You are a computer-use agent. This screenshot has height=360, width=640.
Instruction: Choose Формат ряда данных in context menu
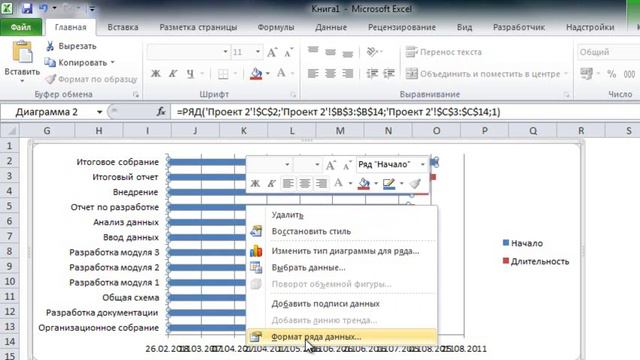pyautogui.click(x=342, y=337)
